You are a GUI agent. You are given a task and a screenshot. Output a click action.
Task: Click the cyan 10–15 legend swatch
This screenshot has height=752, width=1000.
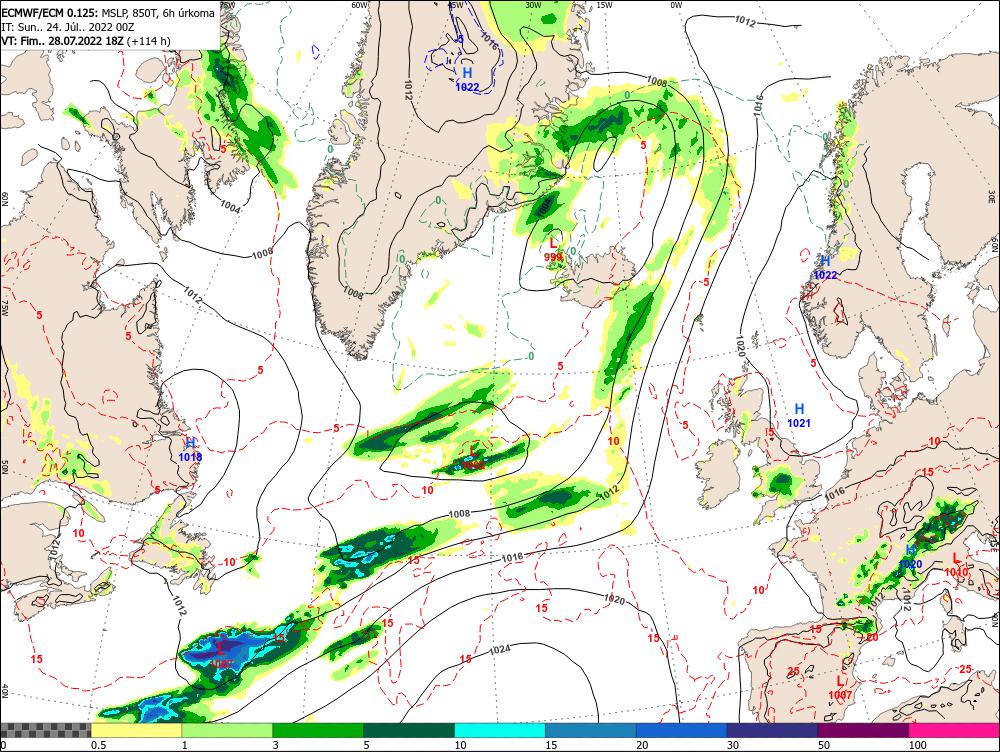[500, 730]
